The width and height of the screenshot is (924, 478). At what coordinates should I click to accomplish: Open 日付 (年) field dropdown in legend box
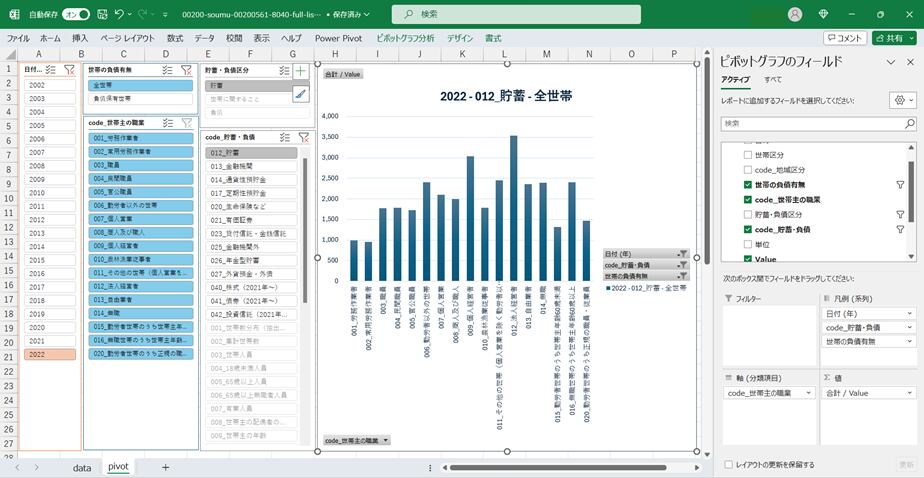909,313
